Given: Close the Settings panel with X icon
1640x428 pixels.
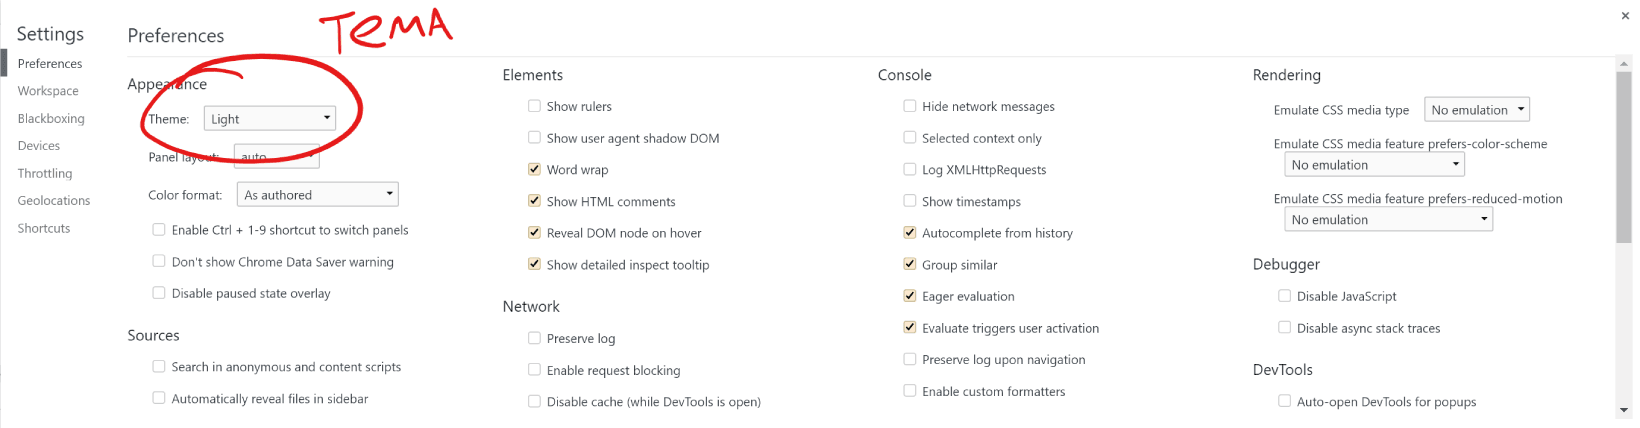Looking at the screenshot, I should [1624, 15].
